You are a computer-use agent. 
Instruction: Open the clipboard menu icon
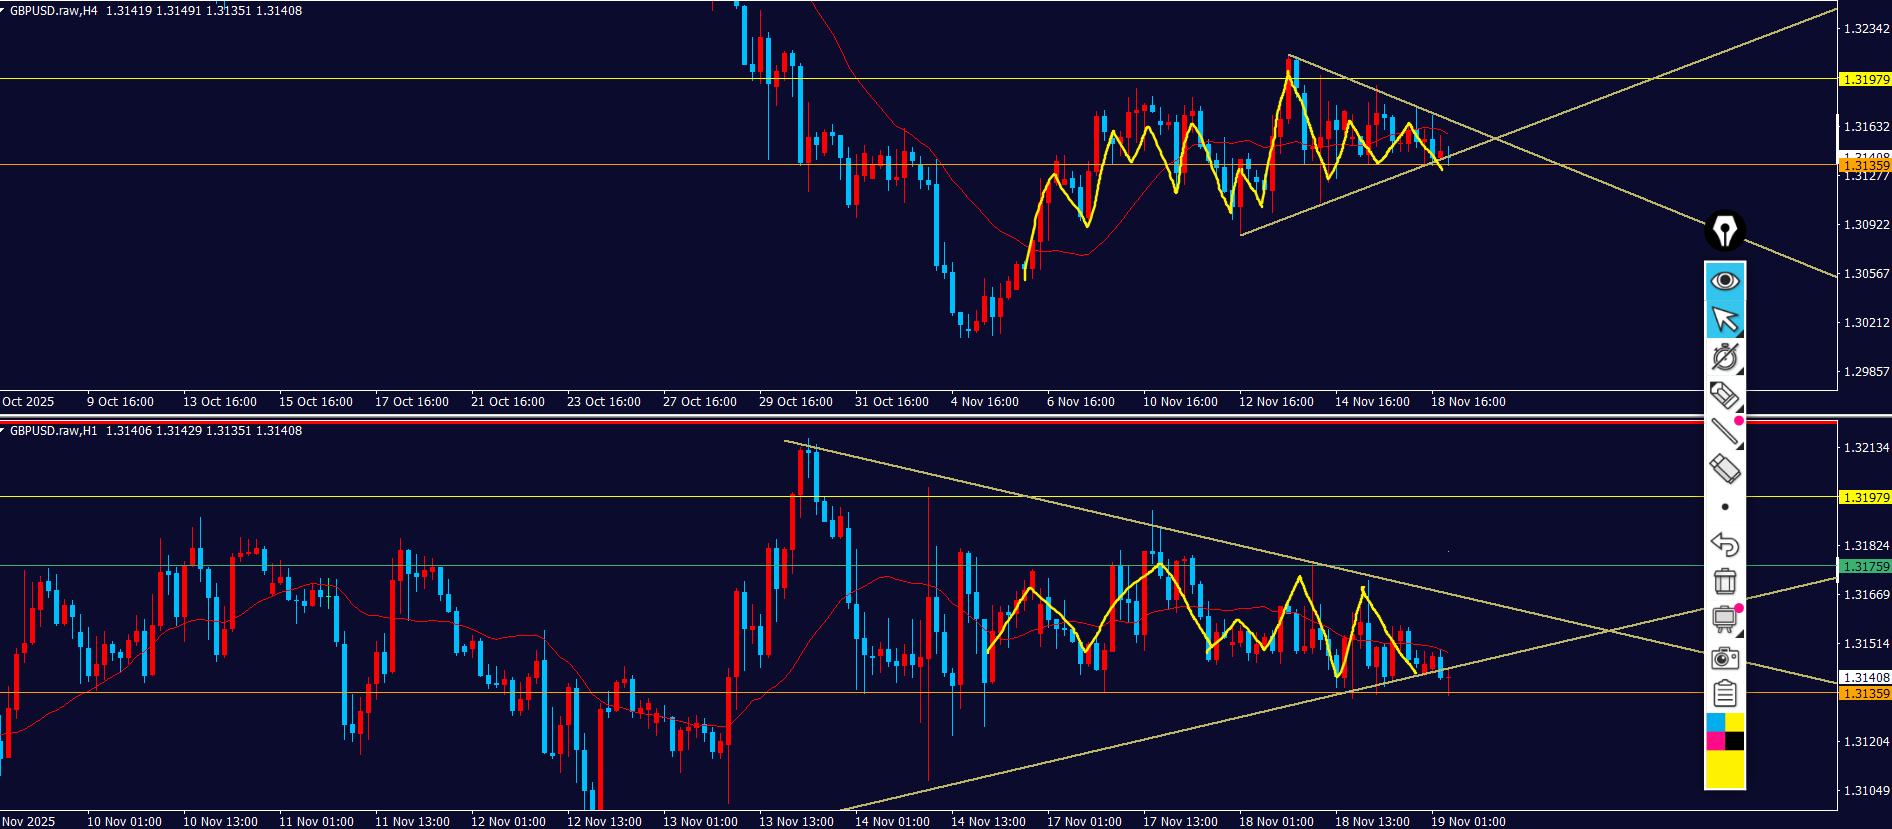point(1724,694)
